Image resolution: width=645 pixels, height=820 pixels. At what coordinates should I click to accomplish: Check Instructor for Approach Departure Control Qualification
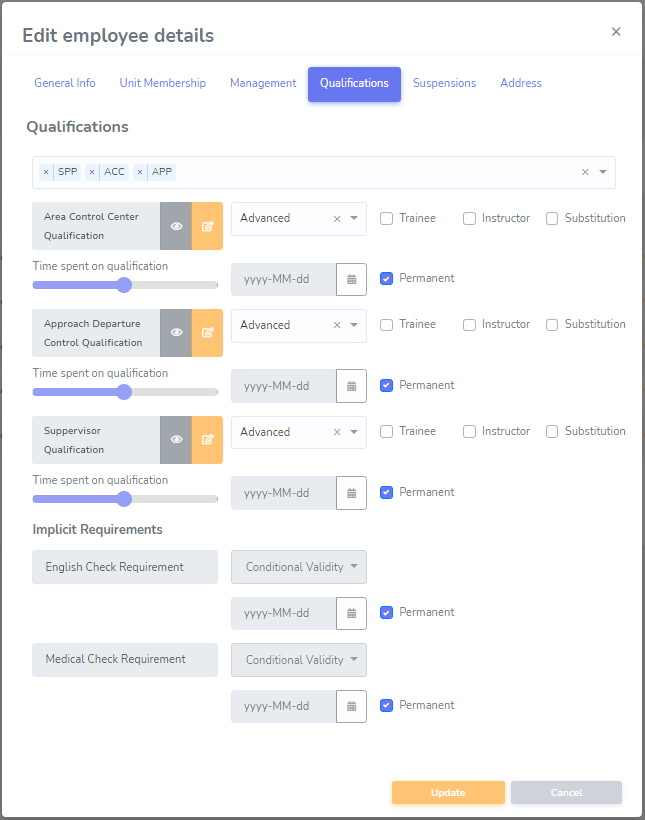469,325
